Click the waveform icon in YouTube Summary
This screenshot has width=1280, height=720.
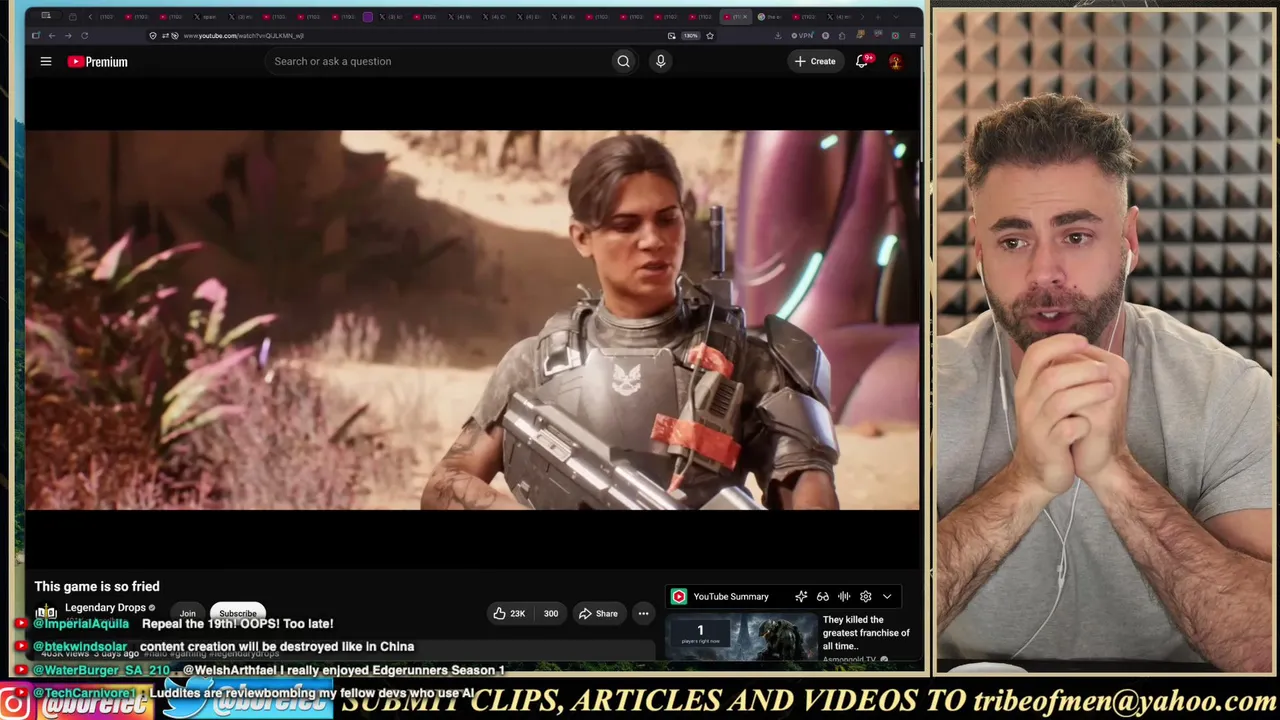click(x=844, y=597)
